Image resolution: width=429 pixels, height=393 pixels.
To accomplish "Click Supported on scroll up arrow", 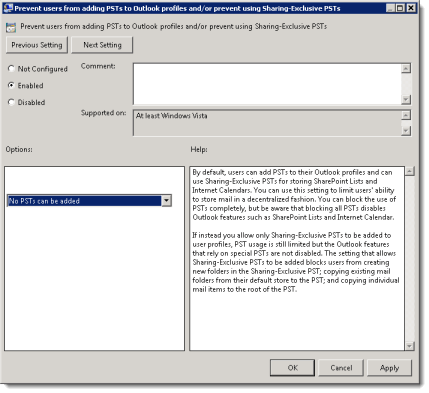I will click(x=406, y=115).
